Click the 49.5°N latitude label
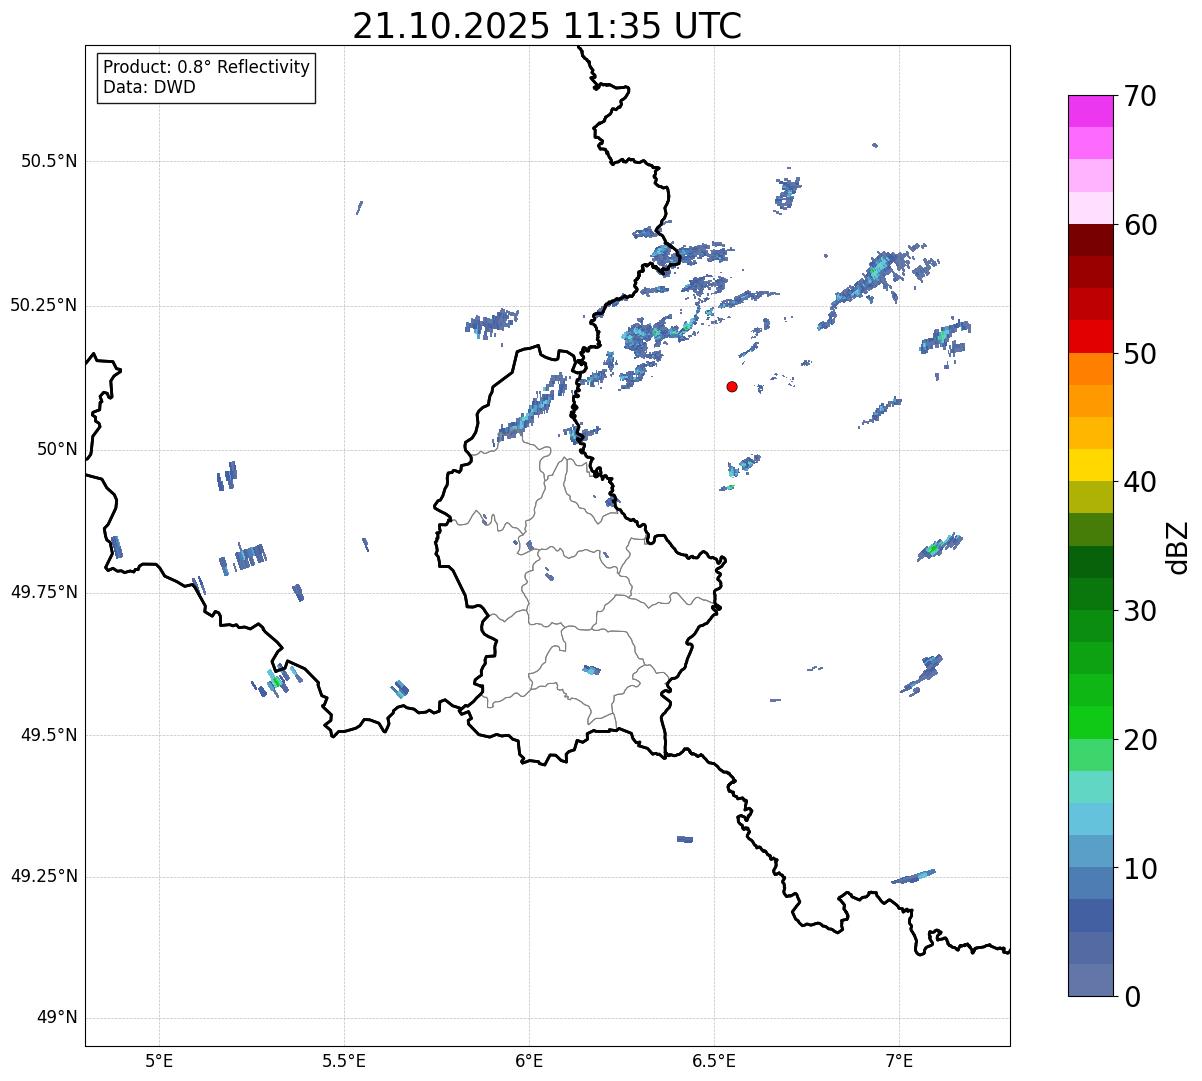1202x1081 pixels. (x=49, y=735)
